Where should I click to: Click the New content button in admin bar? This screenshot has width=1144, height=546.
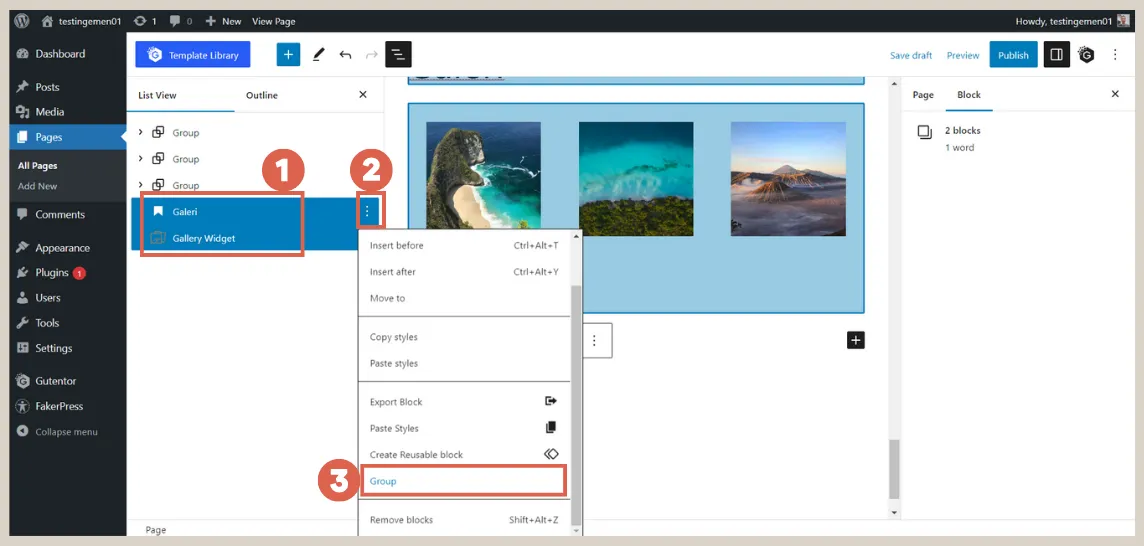pos(223,21)
